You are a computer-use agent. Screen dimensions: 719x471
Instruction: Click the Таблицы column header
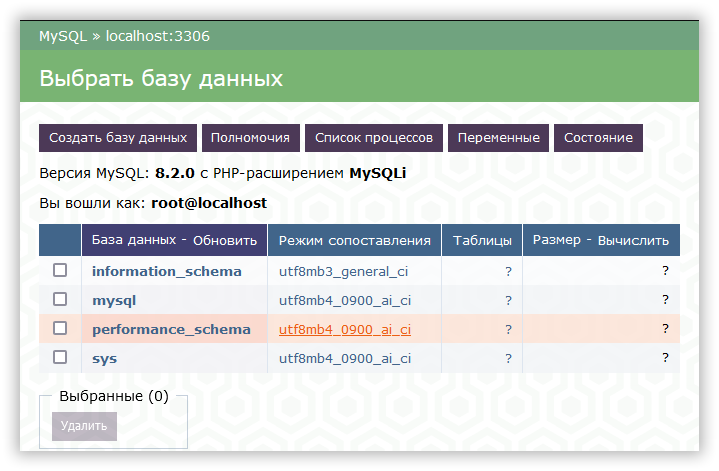[482, 240]
